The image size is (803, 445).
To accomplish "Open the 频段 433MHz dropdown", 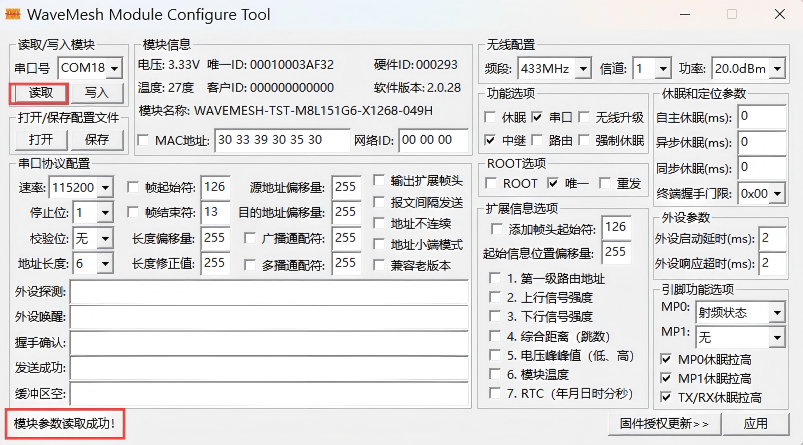I will pos(583,69).
